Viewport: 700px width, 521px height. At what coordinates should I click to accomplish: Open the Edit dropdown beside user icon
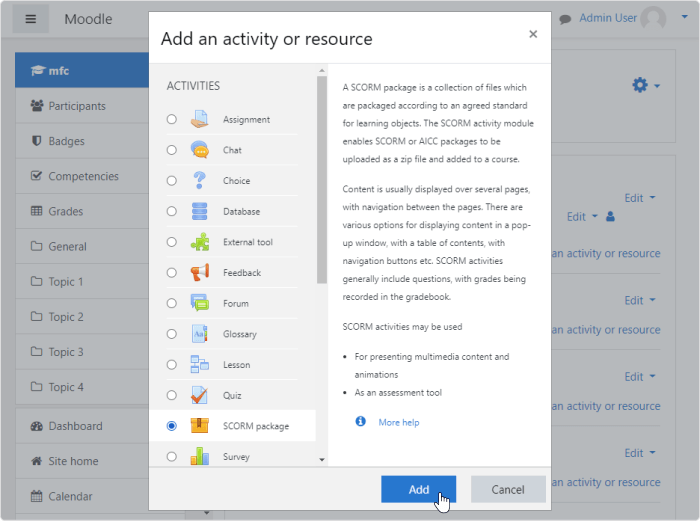click(582, 217)
